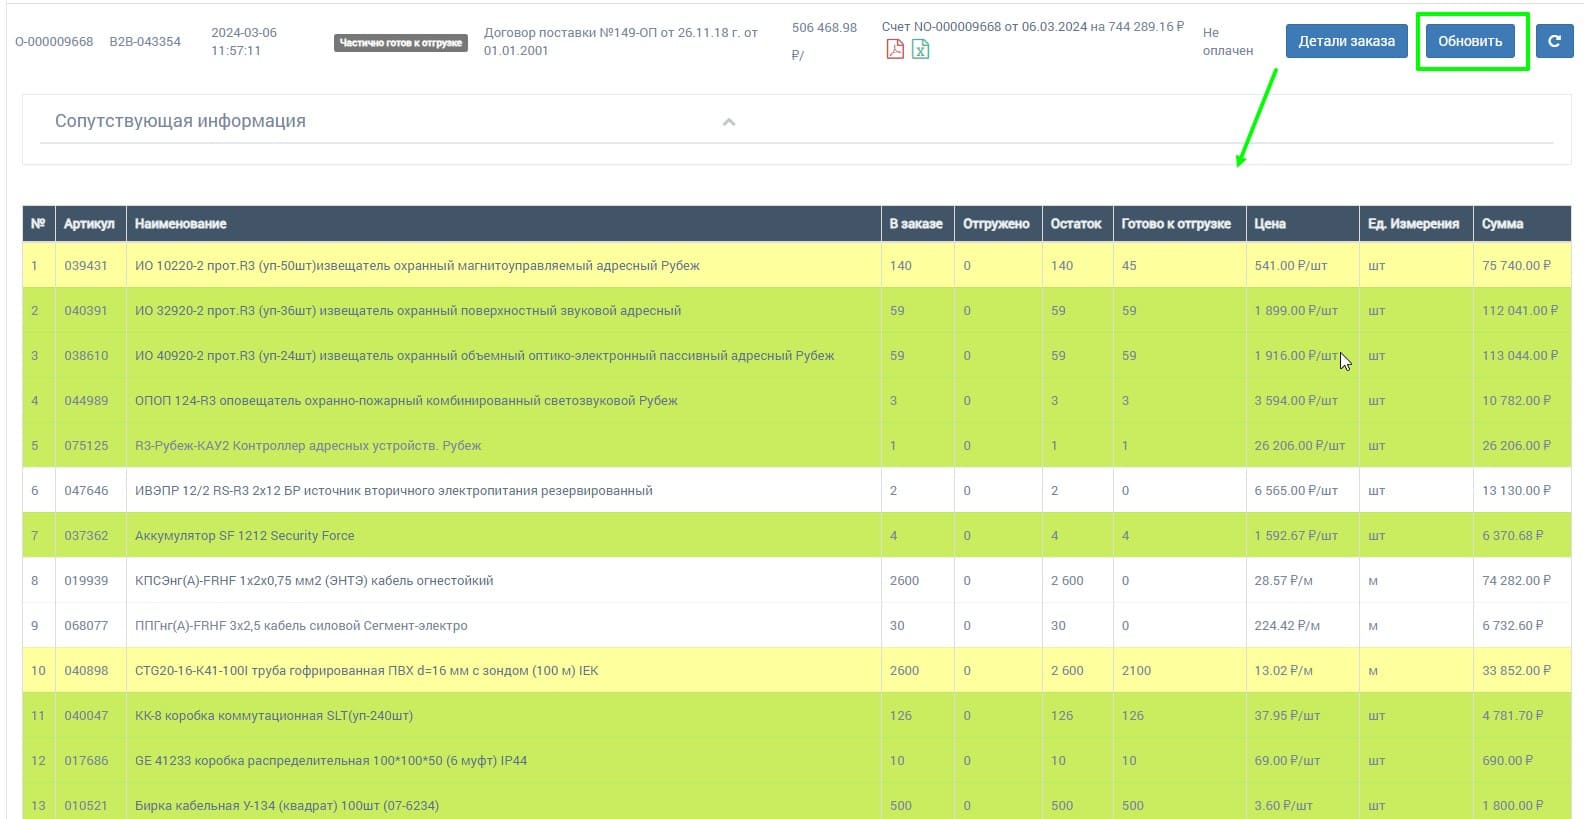
Task: Select article 040898
Action: (x=86, y=671)
